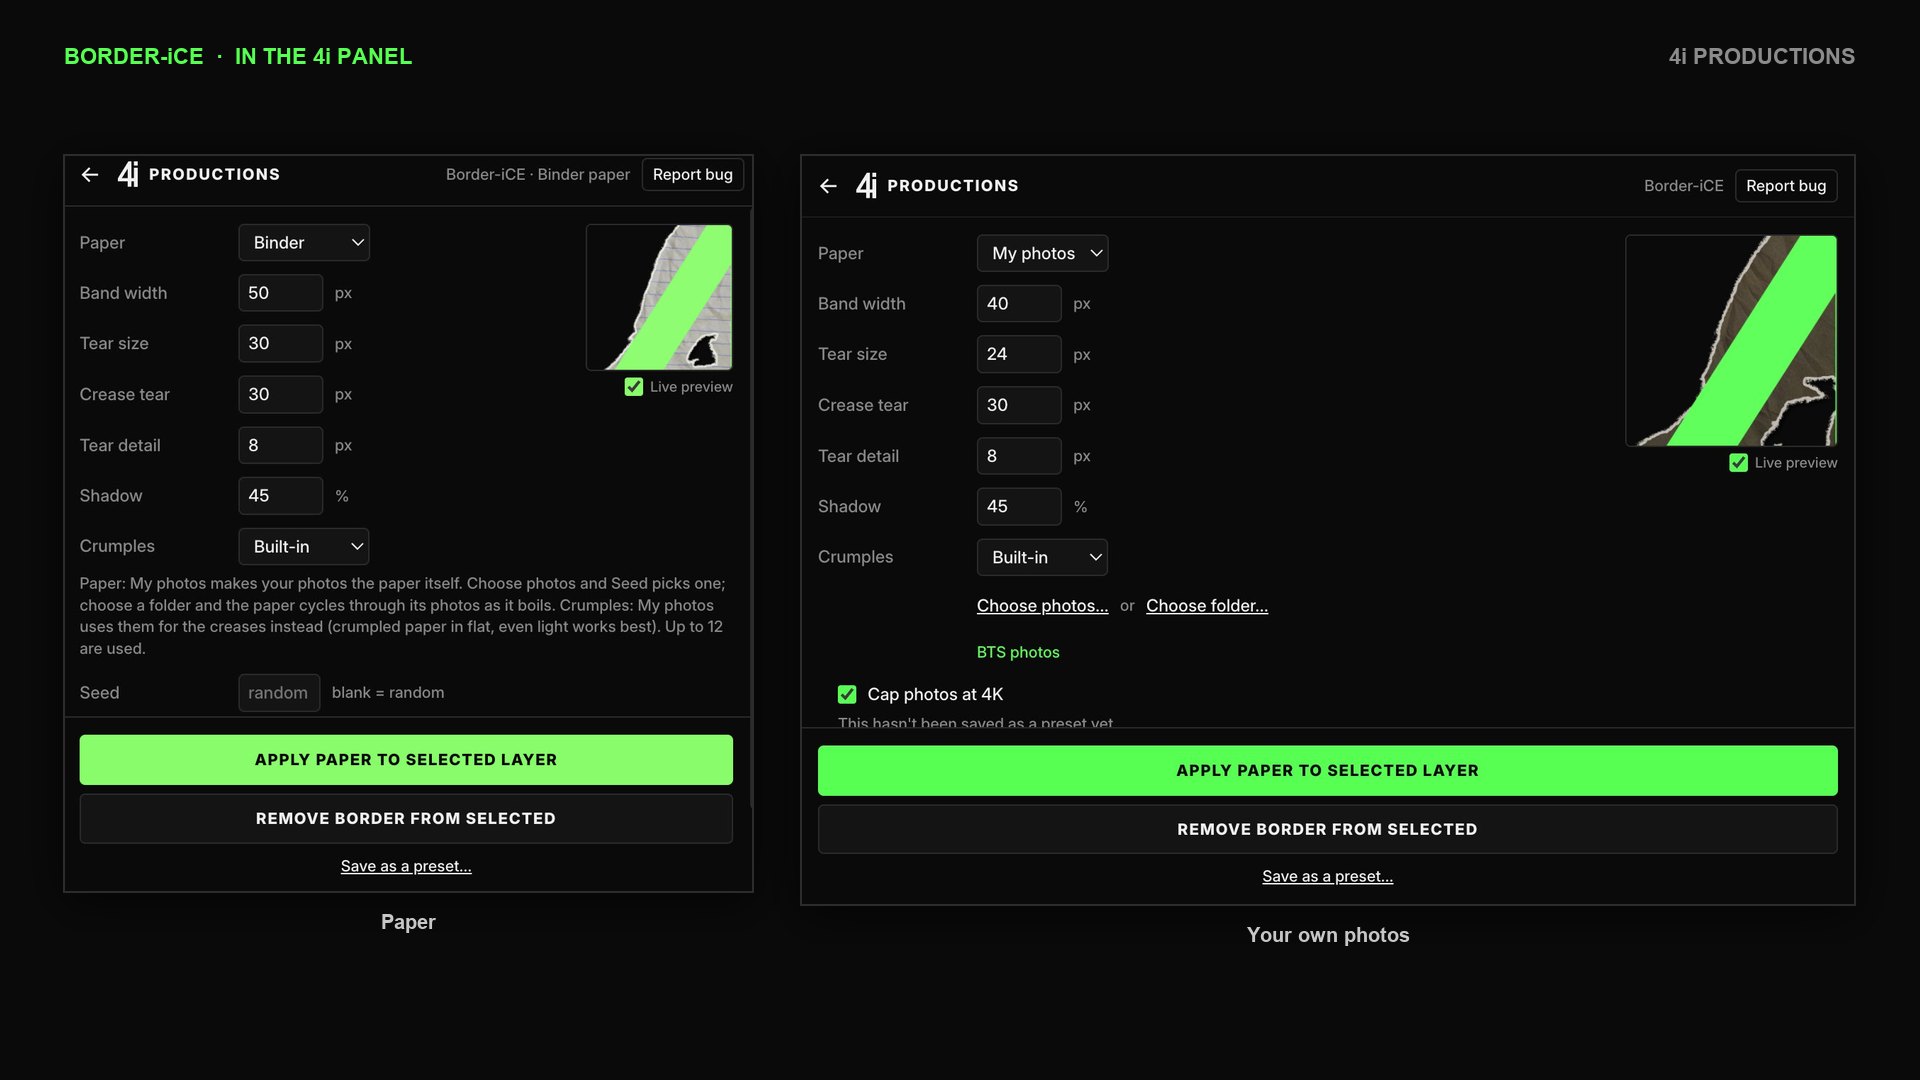Click back arrow in Paper panel
This screenshot has height=1080, width=1920.
[90, 175]
